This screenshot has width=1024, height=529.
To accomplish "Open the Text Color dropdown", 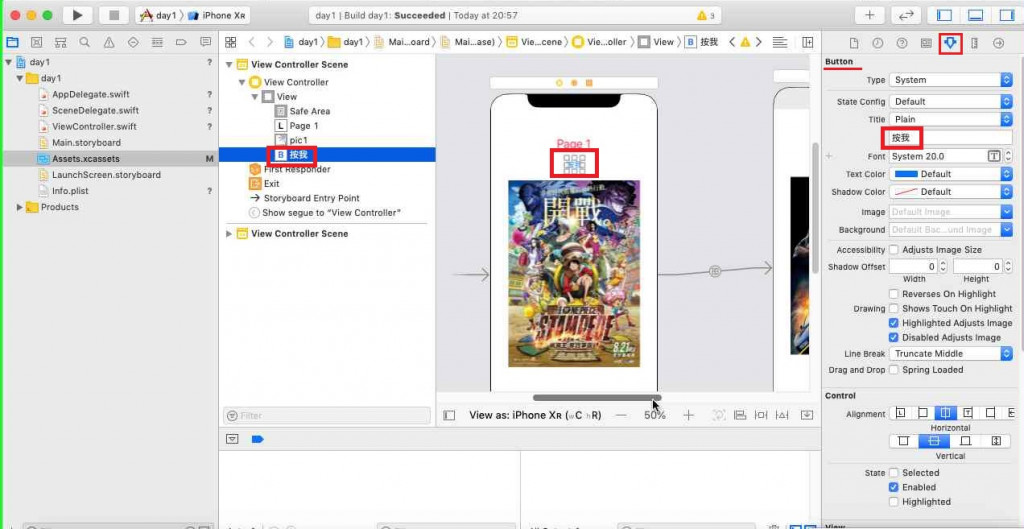I will pyautogui.click(x=1006, y=174).
